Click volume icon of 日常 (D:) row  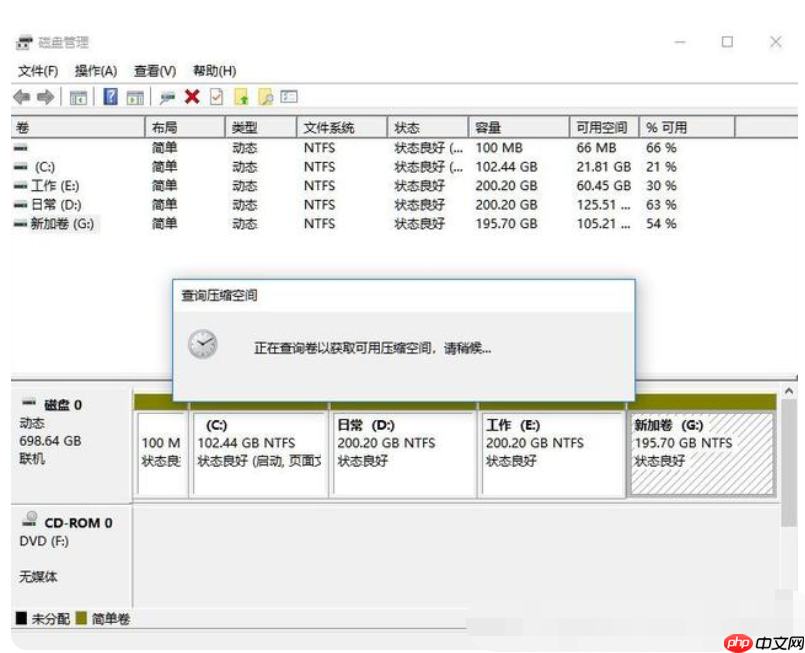pos(21,204)
